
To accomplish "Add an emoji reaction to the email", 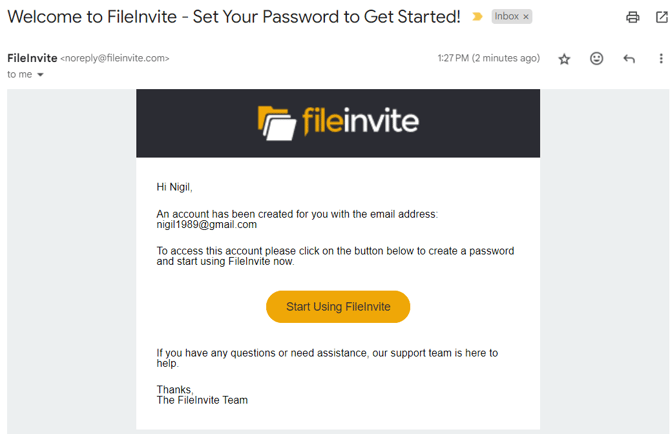I will tap(597, 59).
